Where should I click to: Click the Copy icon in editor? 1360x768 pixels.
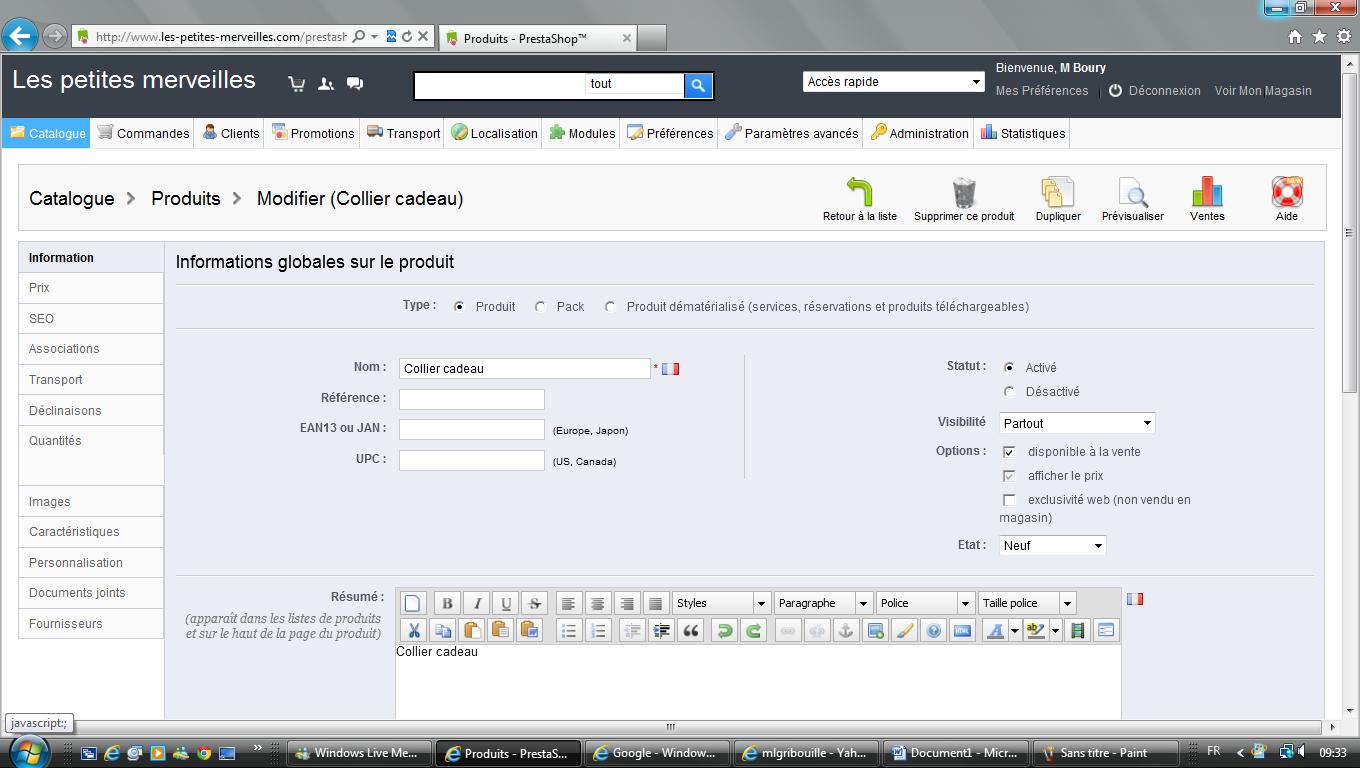pyautogui.click(x=442, y=630)
